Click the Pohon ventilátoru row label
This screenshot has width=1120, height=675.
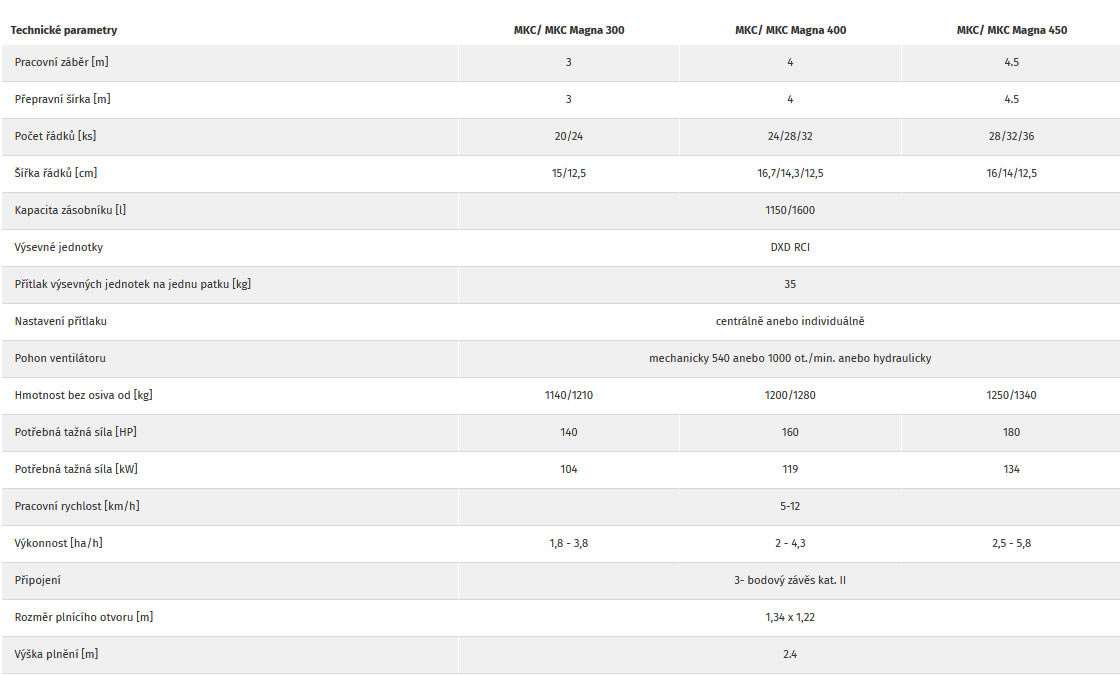(x=60, y=358)
